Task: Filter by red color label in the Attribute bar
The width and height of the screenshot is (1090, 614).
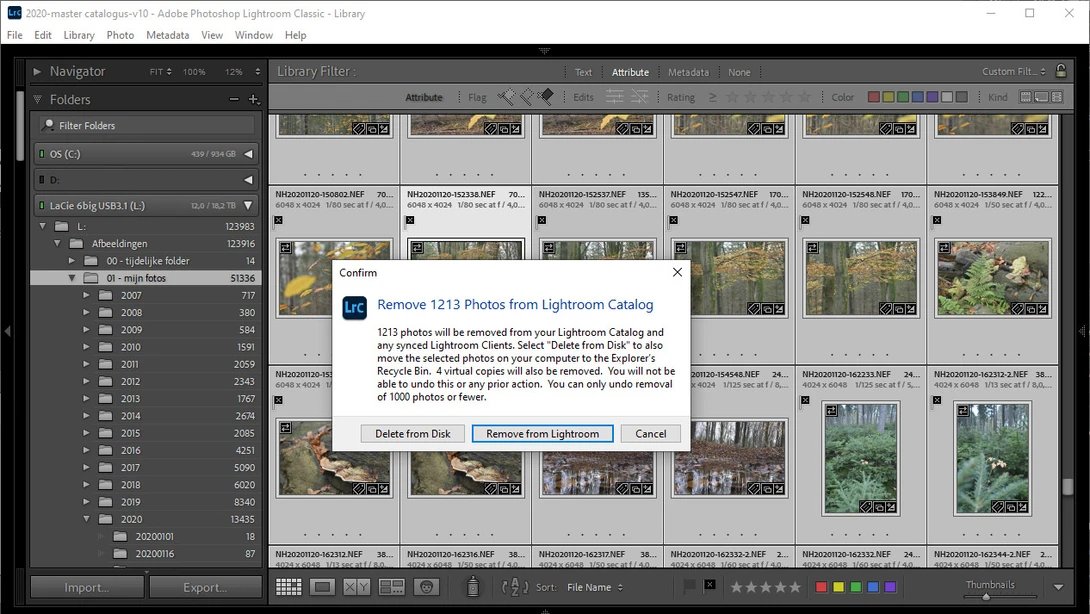Action: [x=874, y=97]
